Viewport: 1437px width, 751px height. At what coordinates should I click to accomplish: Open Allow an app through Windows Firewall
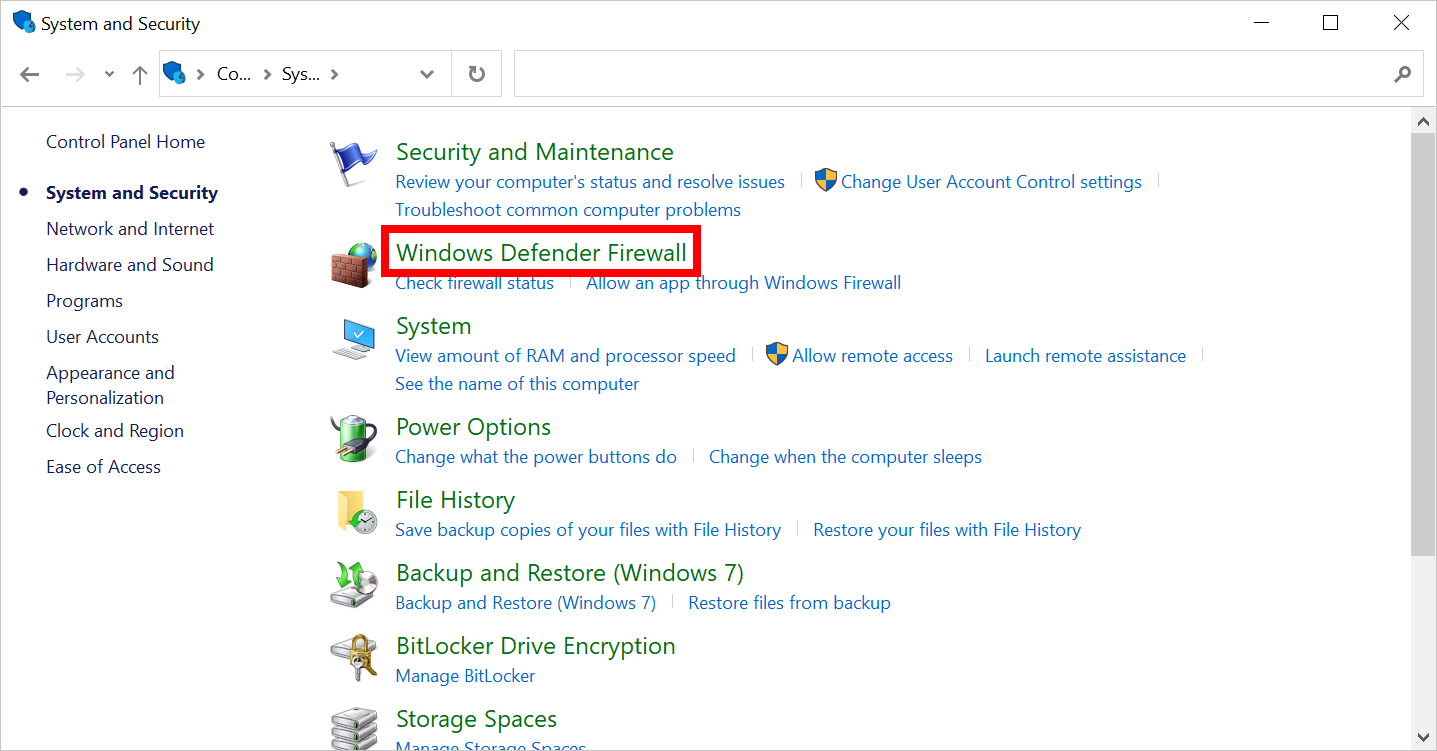pos(743,283)
